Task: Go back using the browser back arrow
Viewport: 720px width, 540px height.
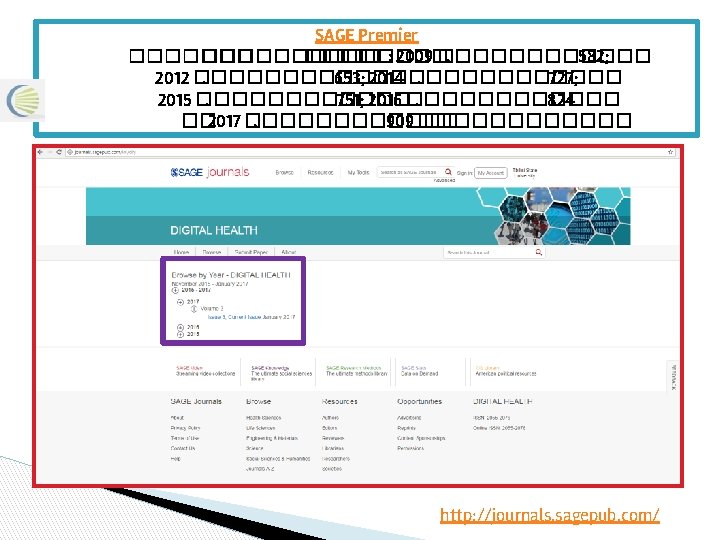Action: click(x=41, y=152)
